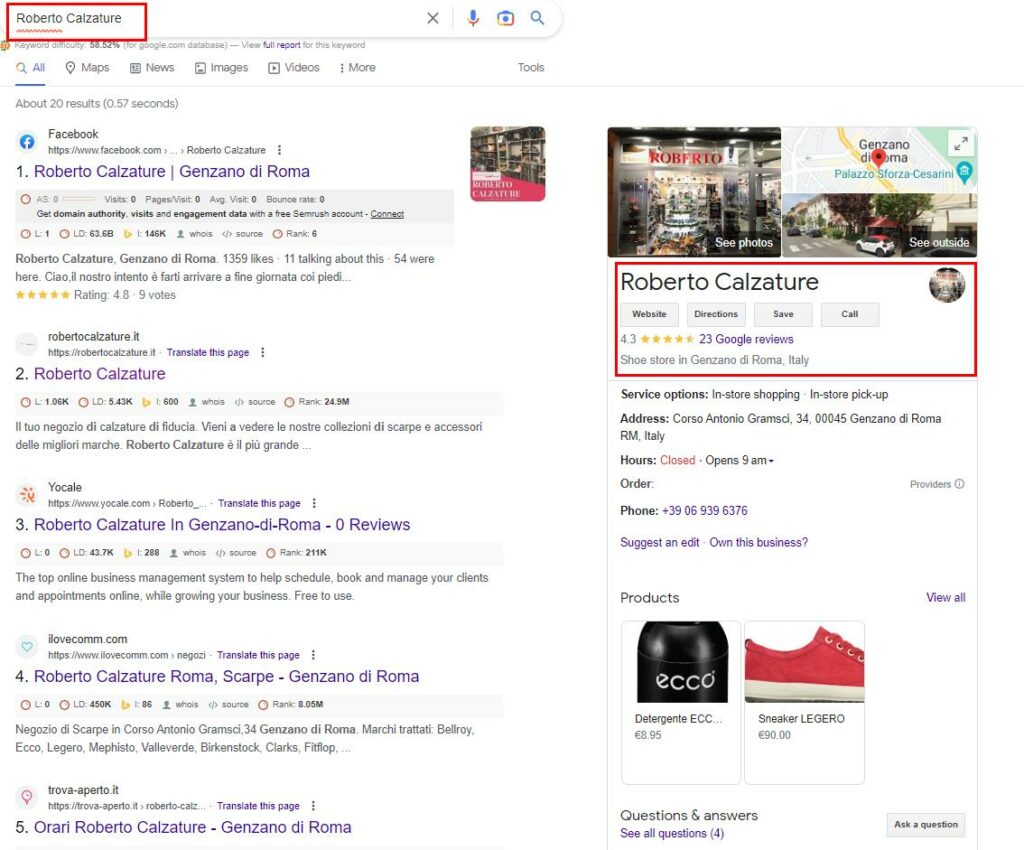Click the Suggest an edit link
The width and height of the screenshot is (1024, 850).
pyautogui.click(x=660, y=542)
